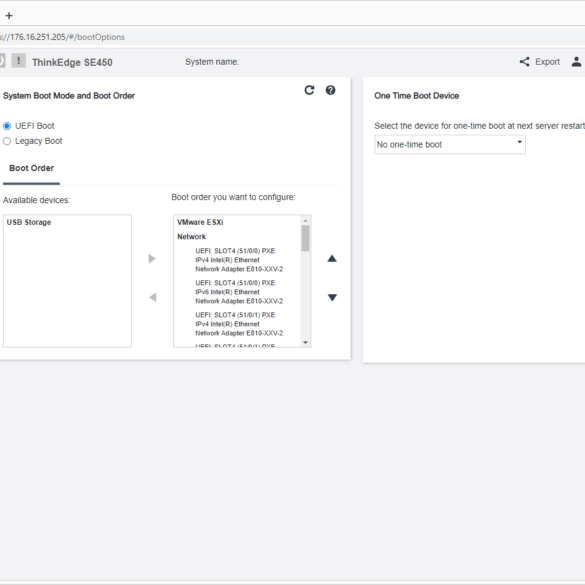Open the user account icon
The width and height of the screenshot is (585, 585).
pyautogui.click(x=576, y=62)
